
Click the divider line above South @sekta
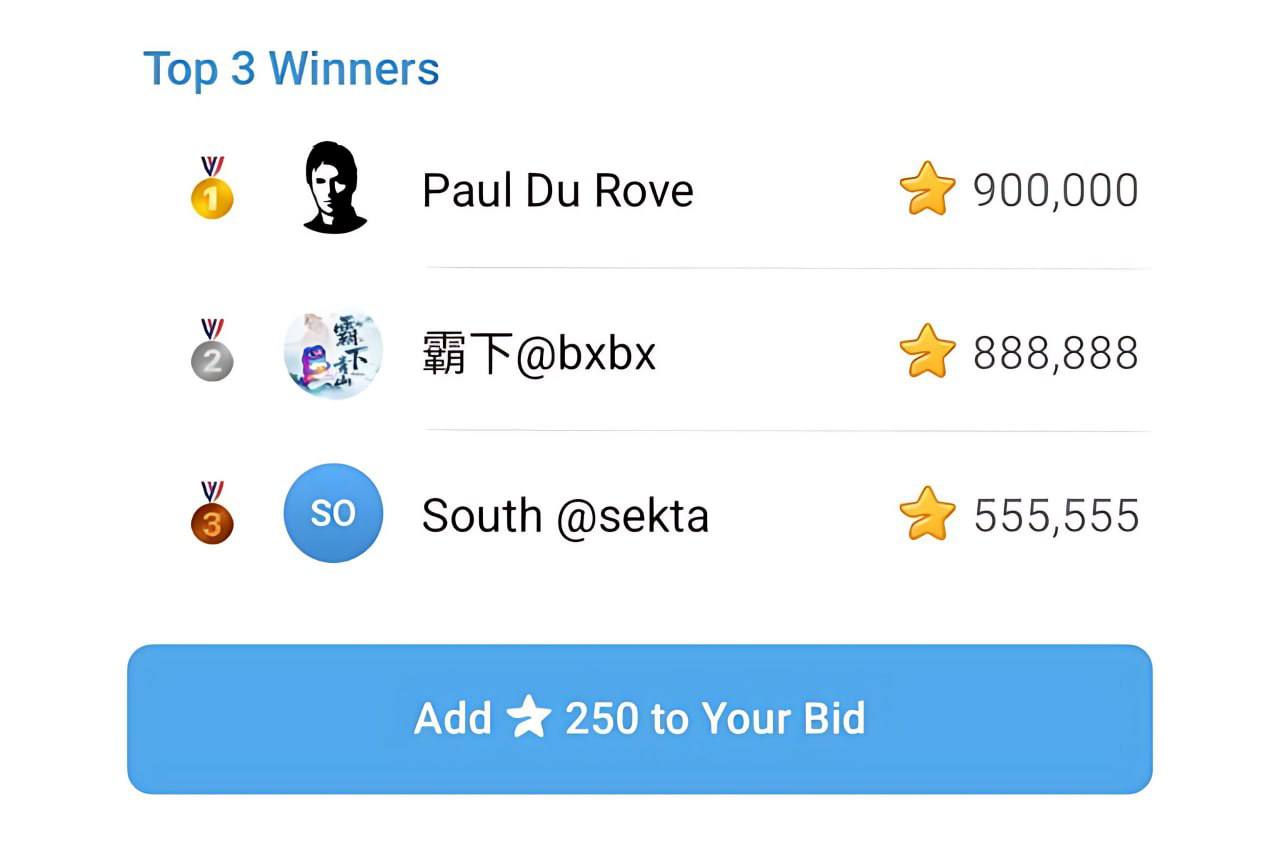787,431
